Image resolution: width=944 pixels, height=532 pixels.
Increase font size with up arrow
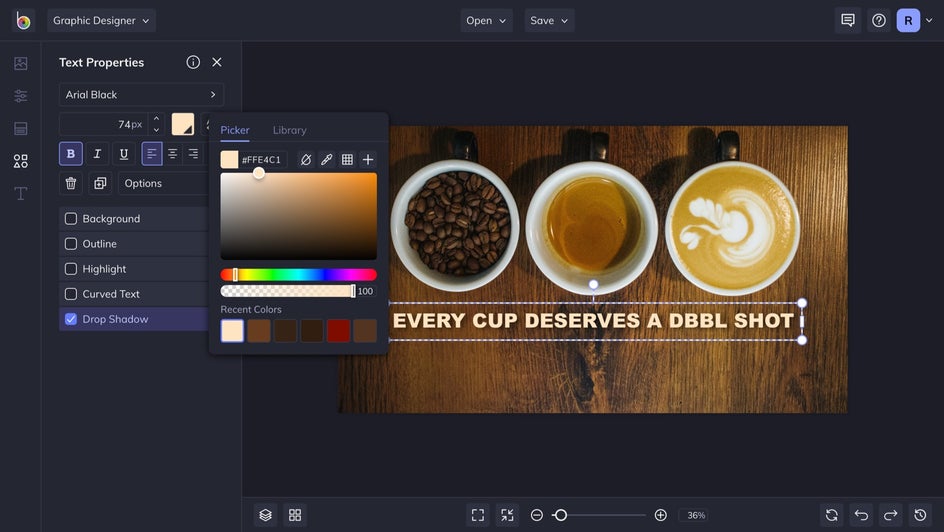coord(157,119)
